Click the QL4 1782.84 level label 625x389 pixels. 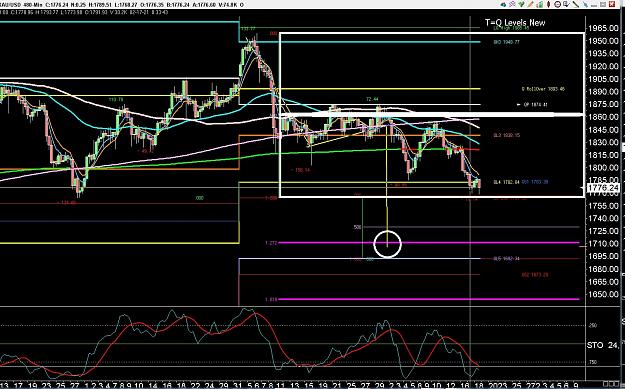(x=506, y=182)
